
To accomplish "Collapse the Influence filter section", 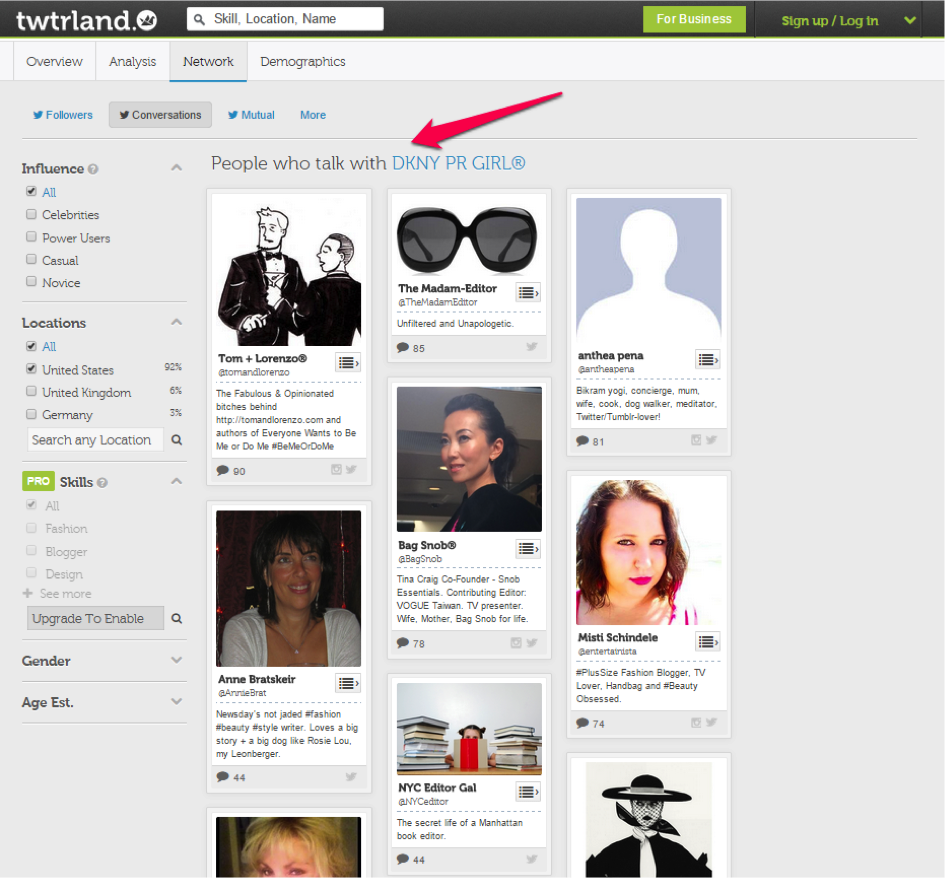I will (176, 168).
